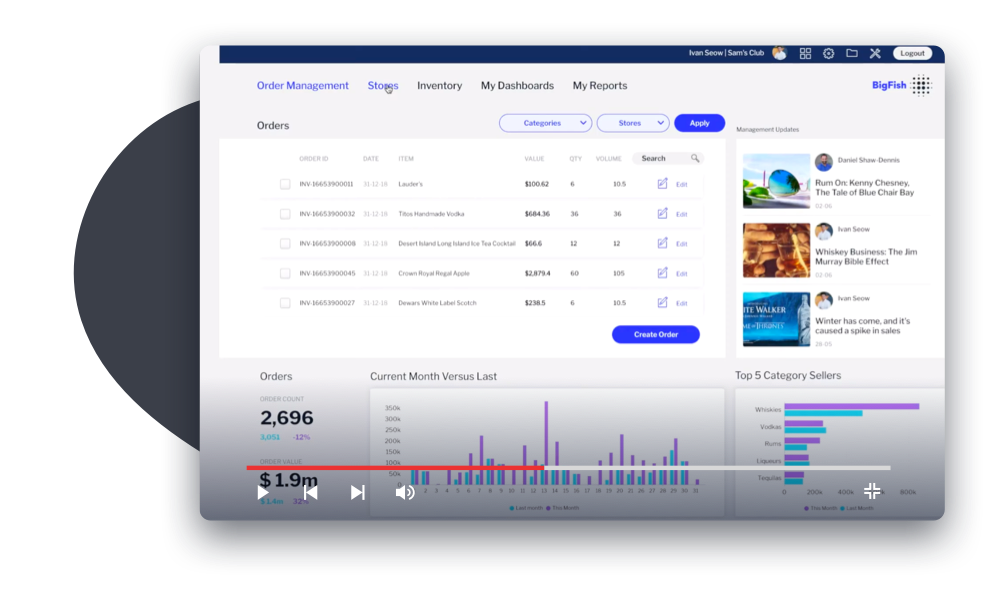The image size is (986, 606).
Task: Click the QTY column header
Action: [575, 158]
